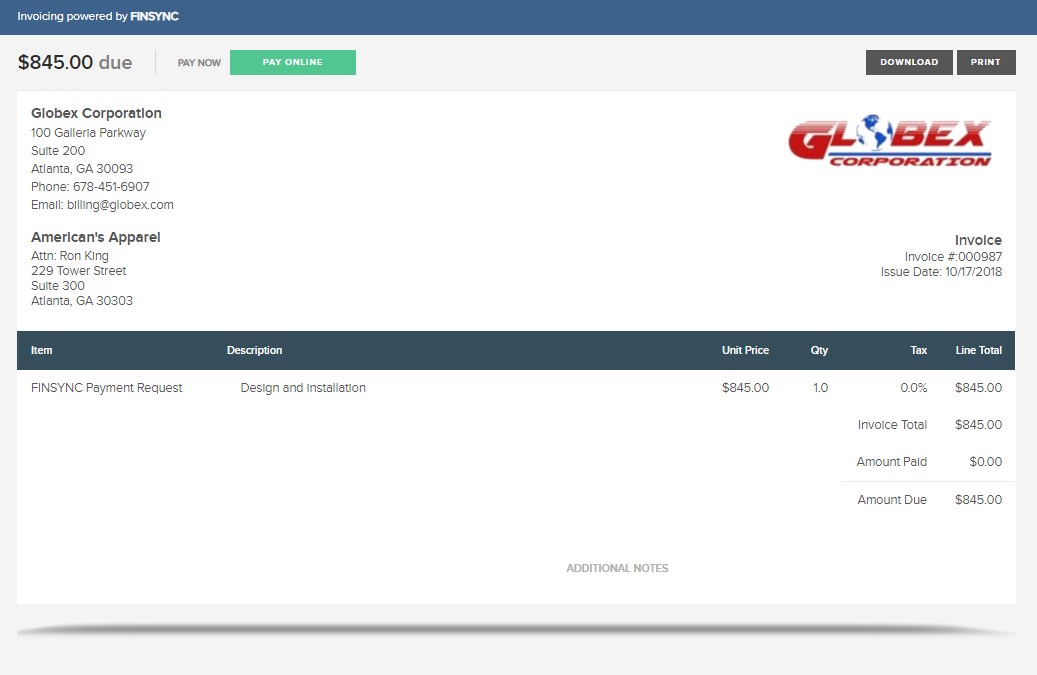Click the Qty column header
Image resolution: width=1037 pixels, height=675 pixels.
819,350
